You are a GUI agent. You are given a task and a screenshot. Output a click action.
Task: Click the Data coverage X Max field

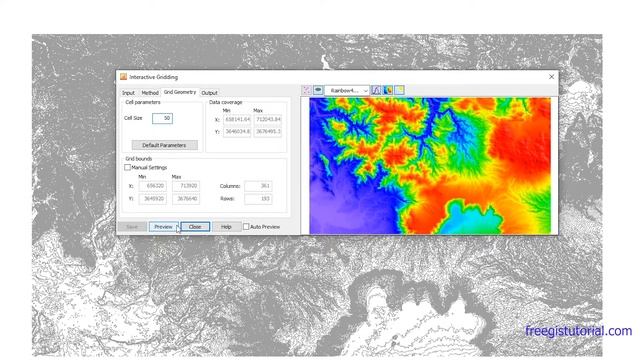point(268,120)
